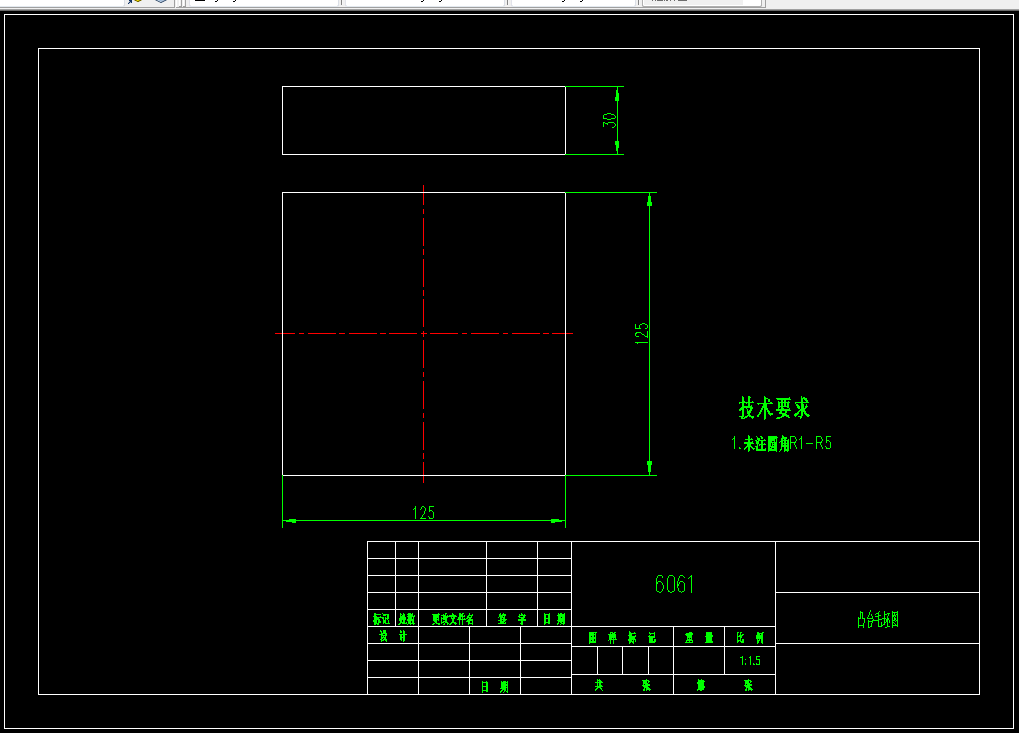Select the 30 thickness dimension text
Screen dimensions: 1019x733
[x=609, y=120]
